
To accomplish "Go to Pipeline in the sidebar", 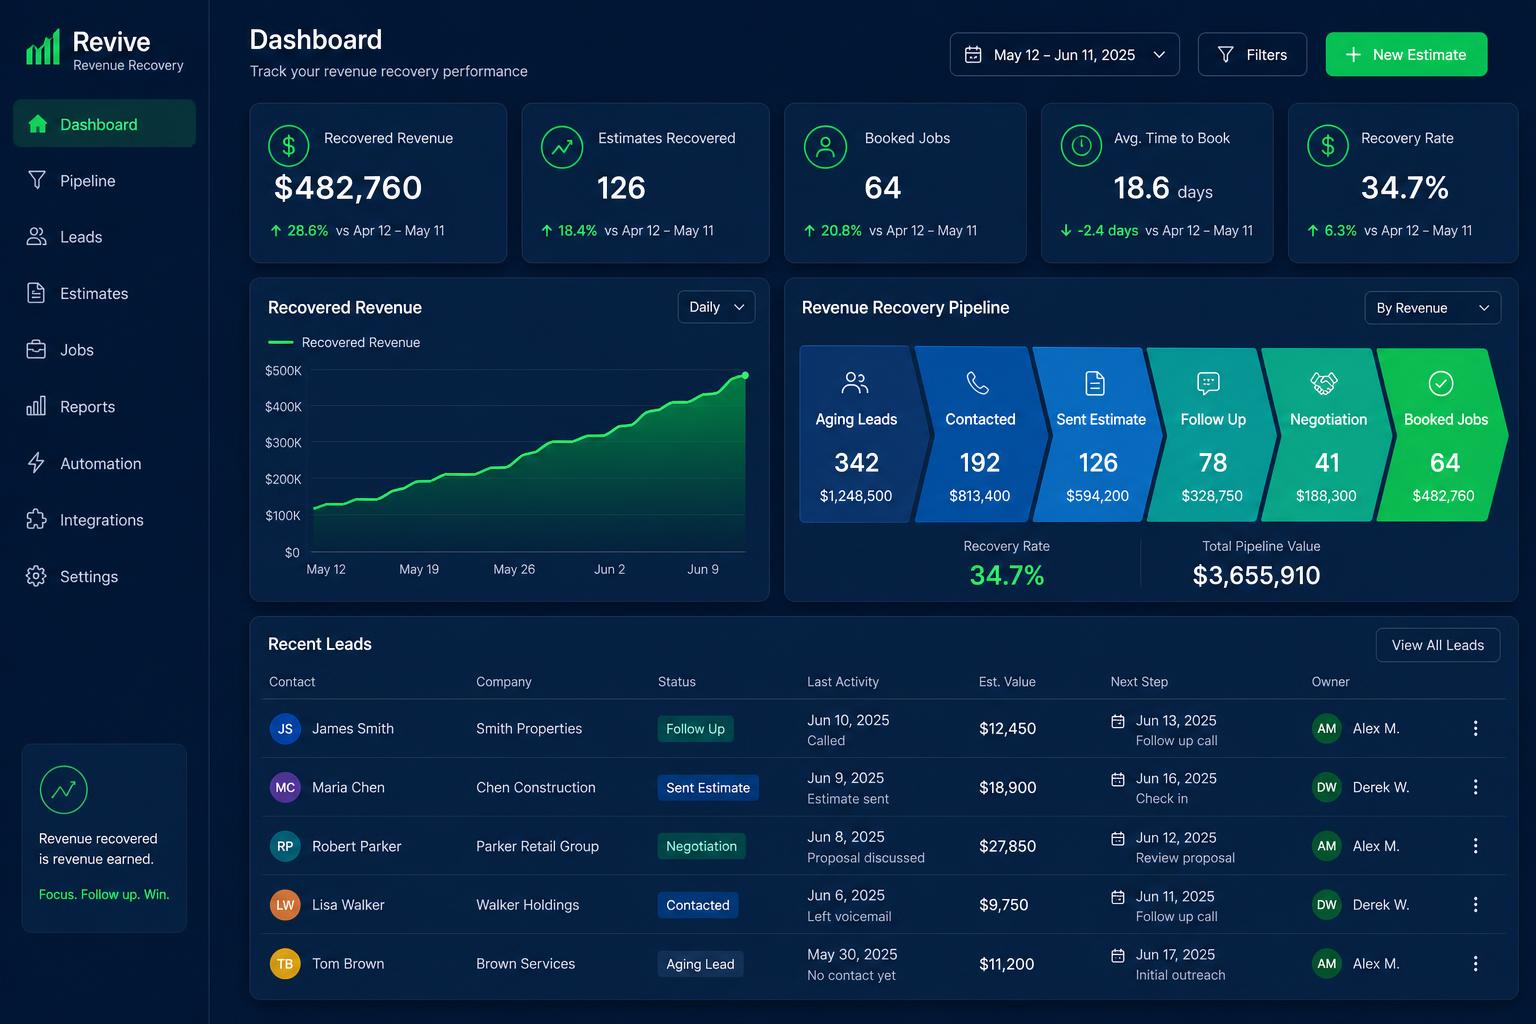I will [x=104, y=180].
